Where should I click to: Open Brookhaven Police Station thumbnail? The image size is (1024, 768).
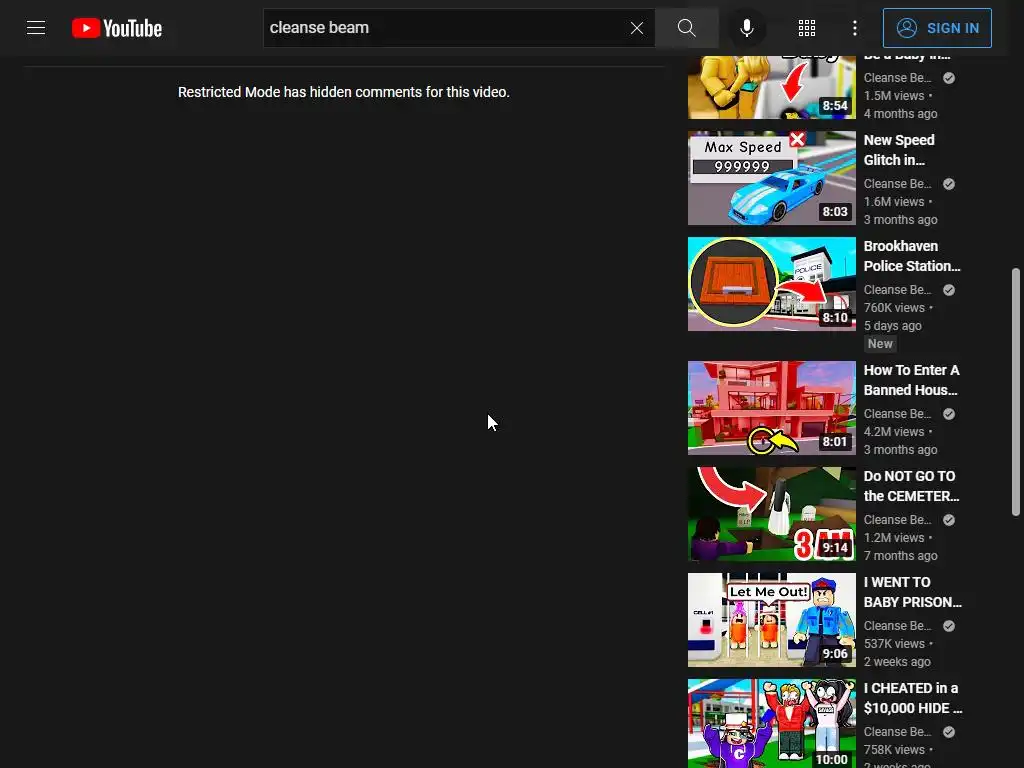click(771, 283)
